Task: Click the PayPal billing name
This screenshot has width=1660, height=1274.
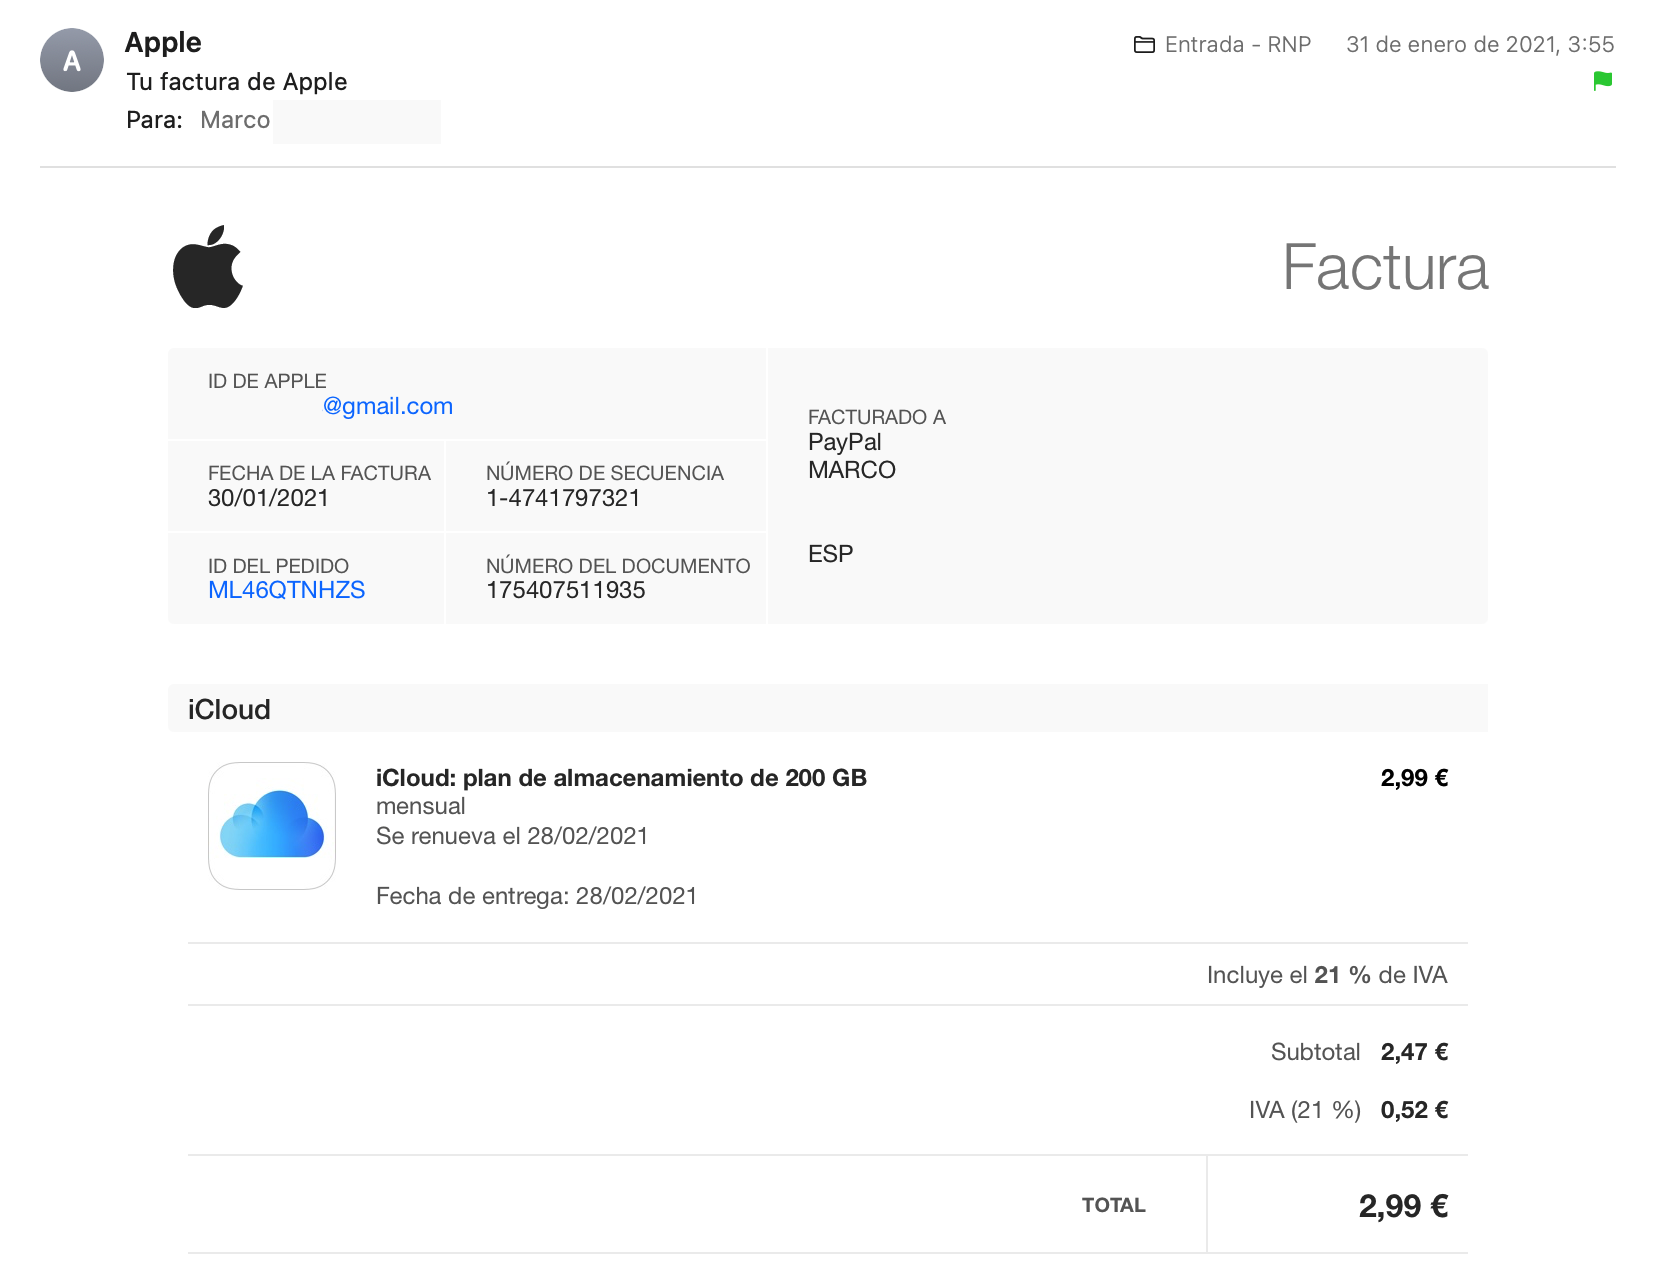Action: (x=845, y=442)
